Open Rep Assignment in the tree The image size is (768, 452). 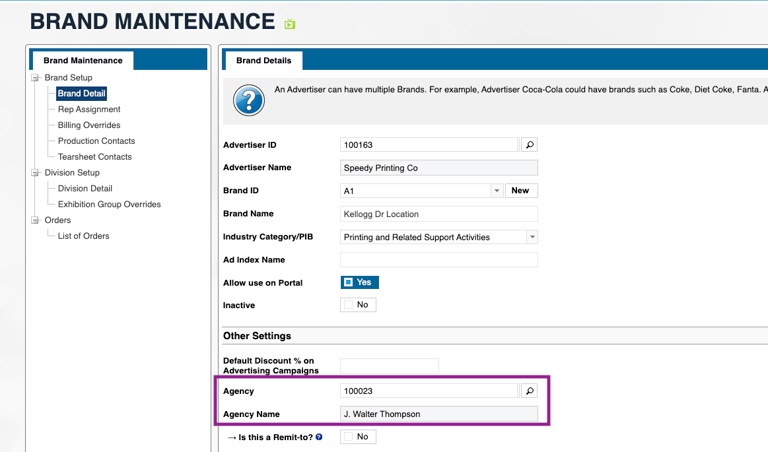pos(89,110)
